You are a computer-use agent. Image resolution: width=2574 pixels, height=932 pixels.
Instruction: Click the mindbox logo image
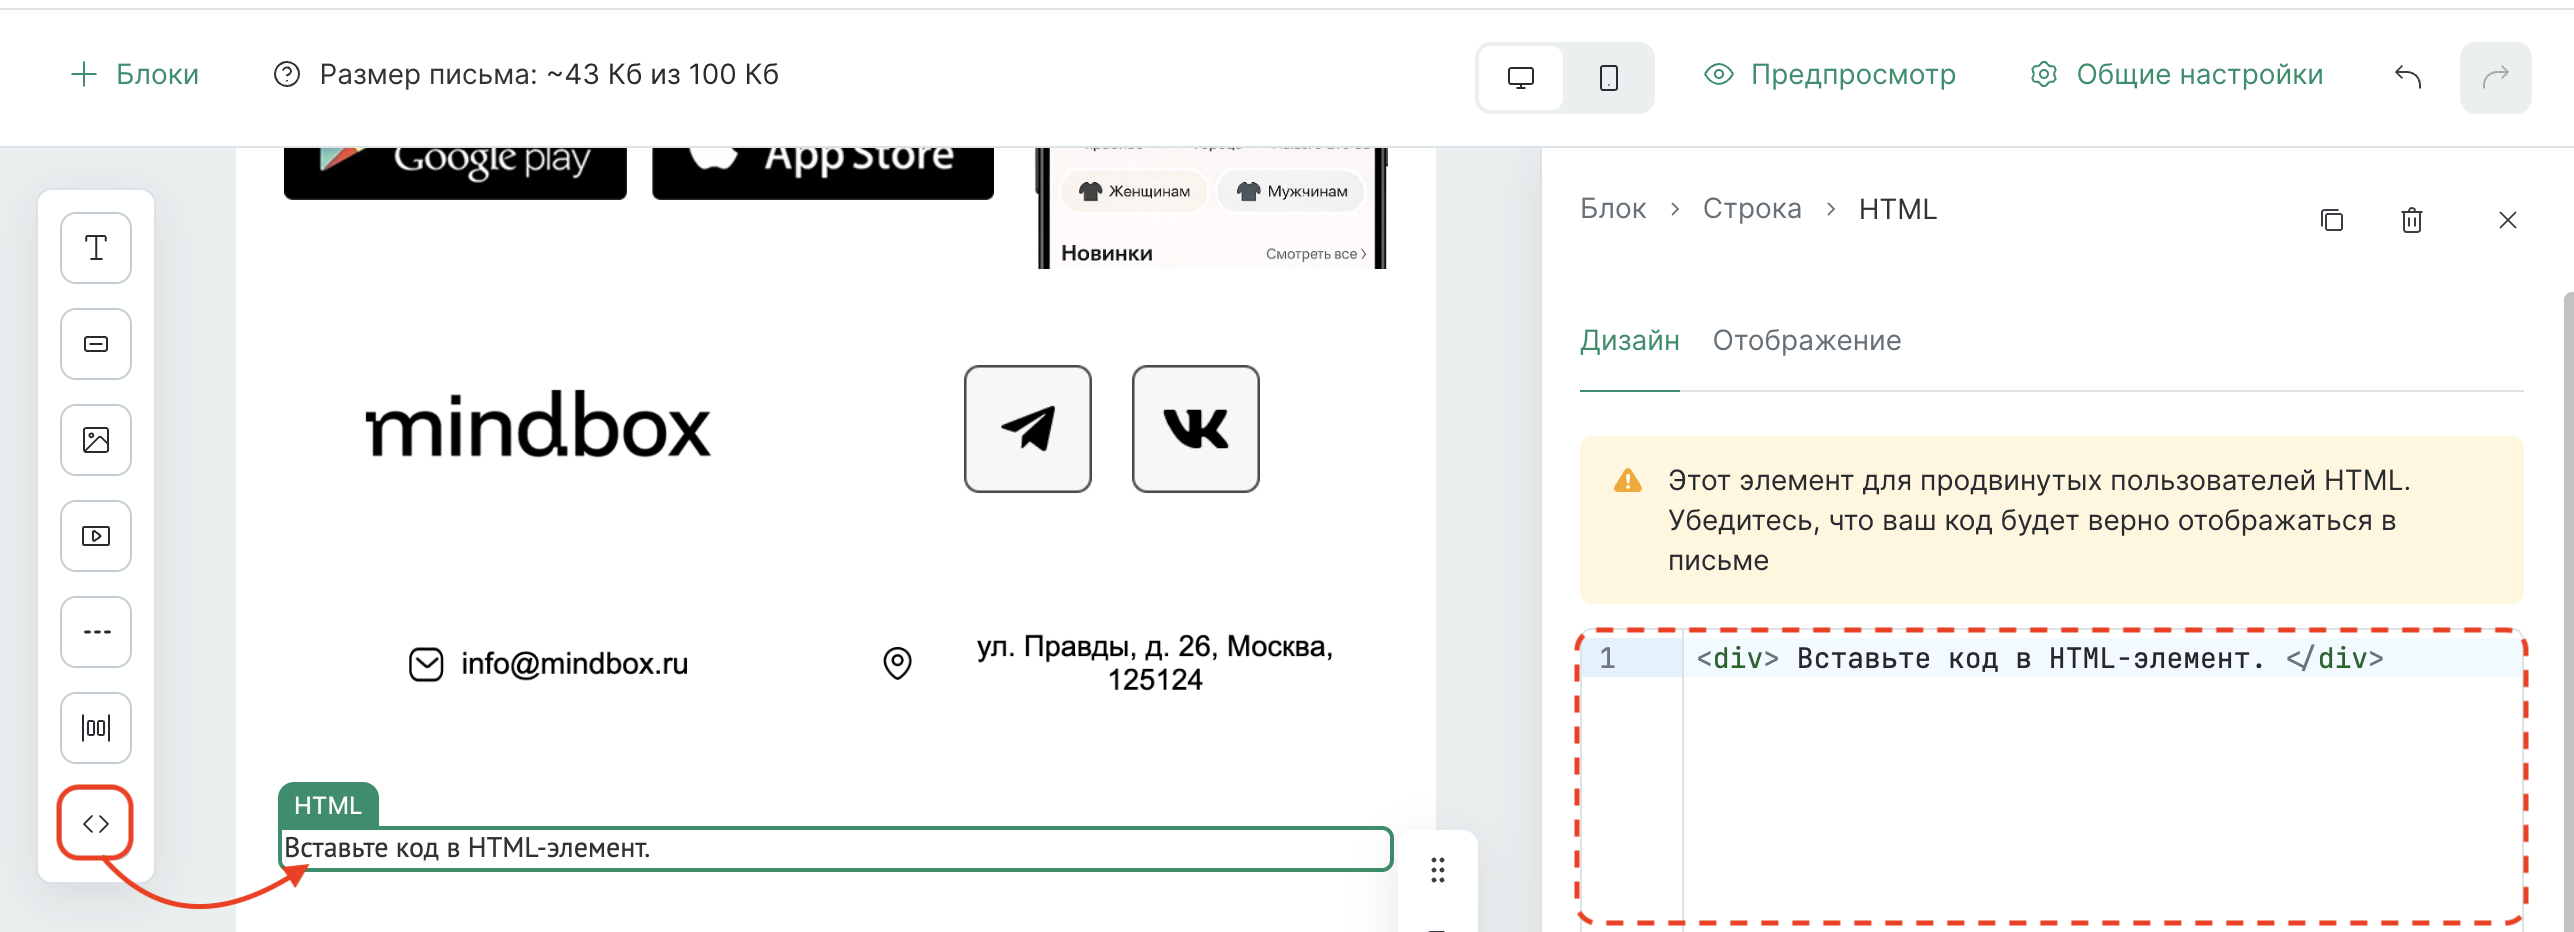[538, 426]
